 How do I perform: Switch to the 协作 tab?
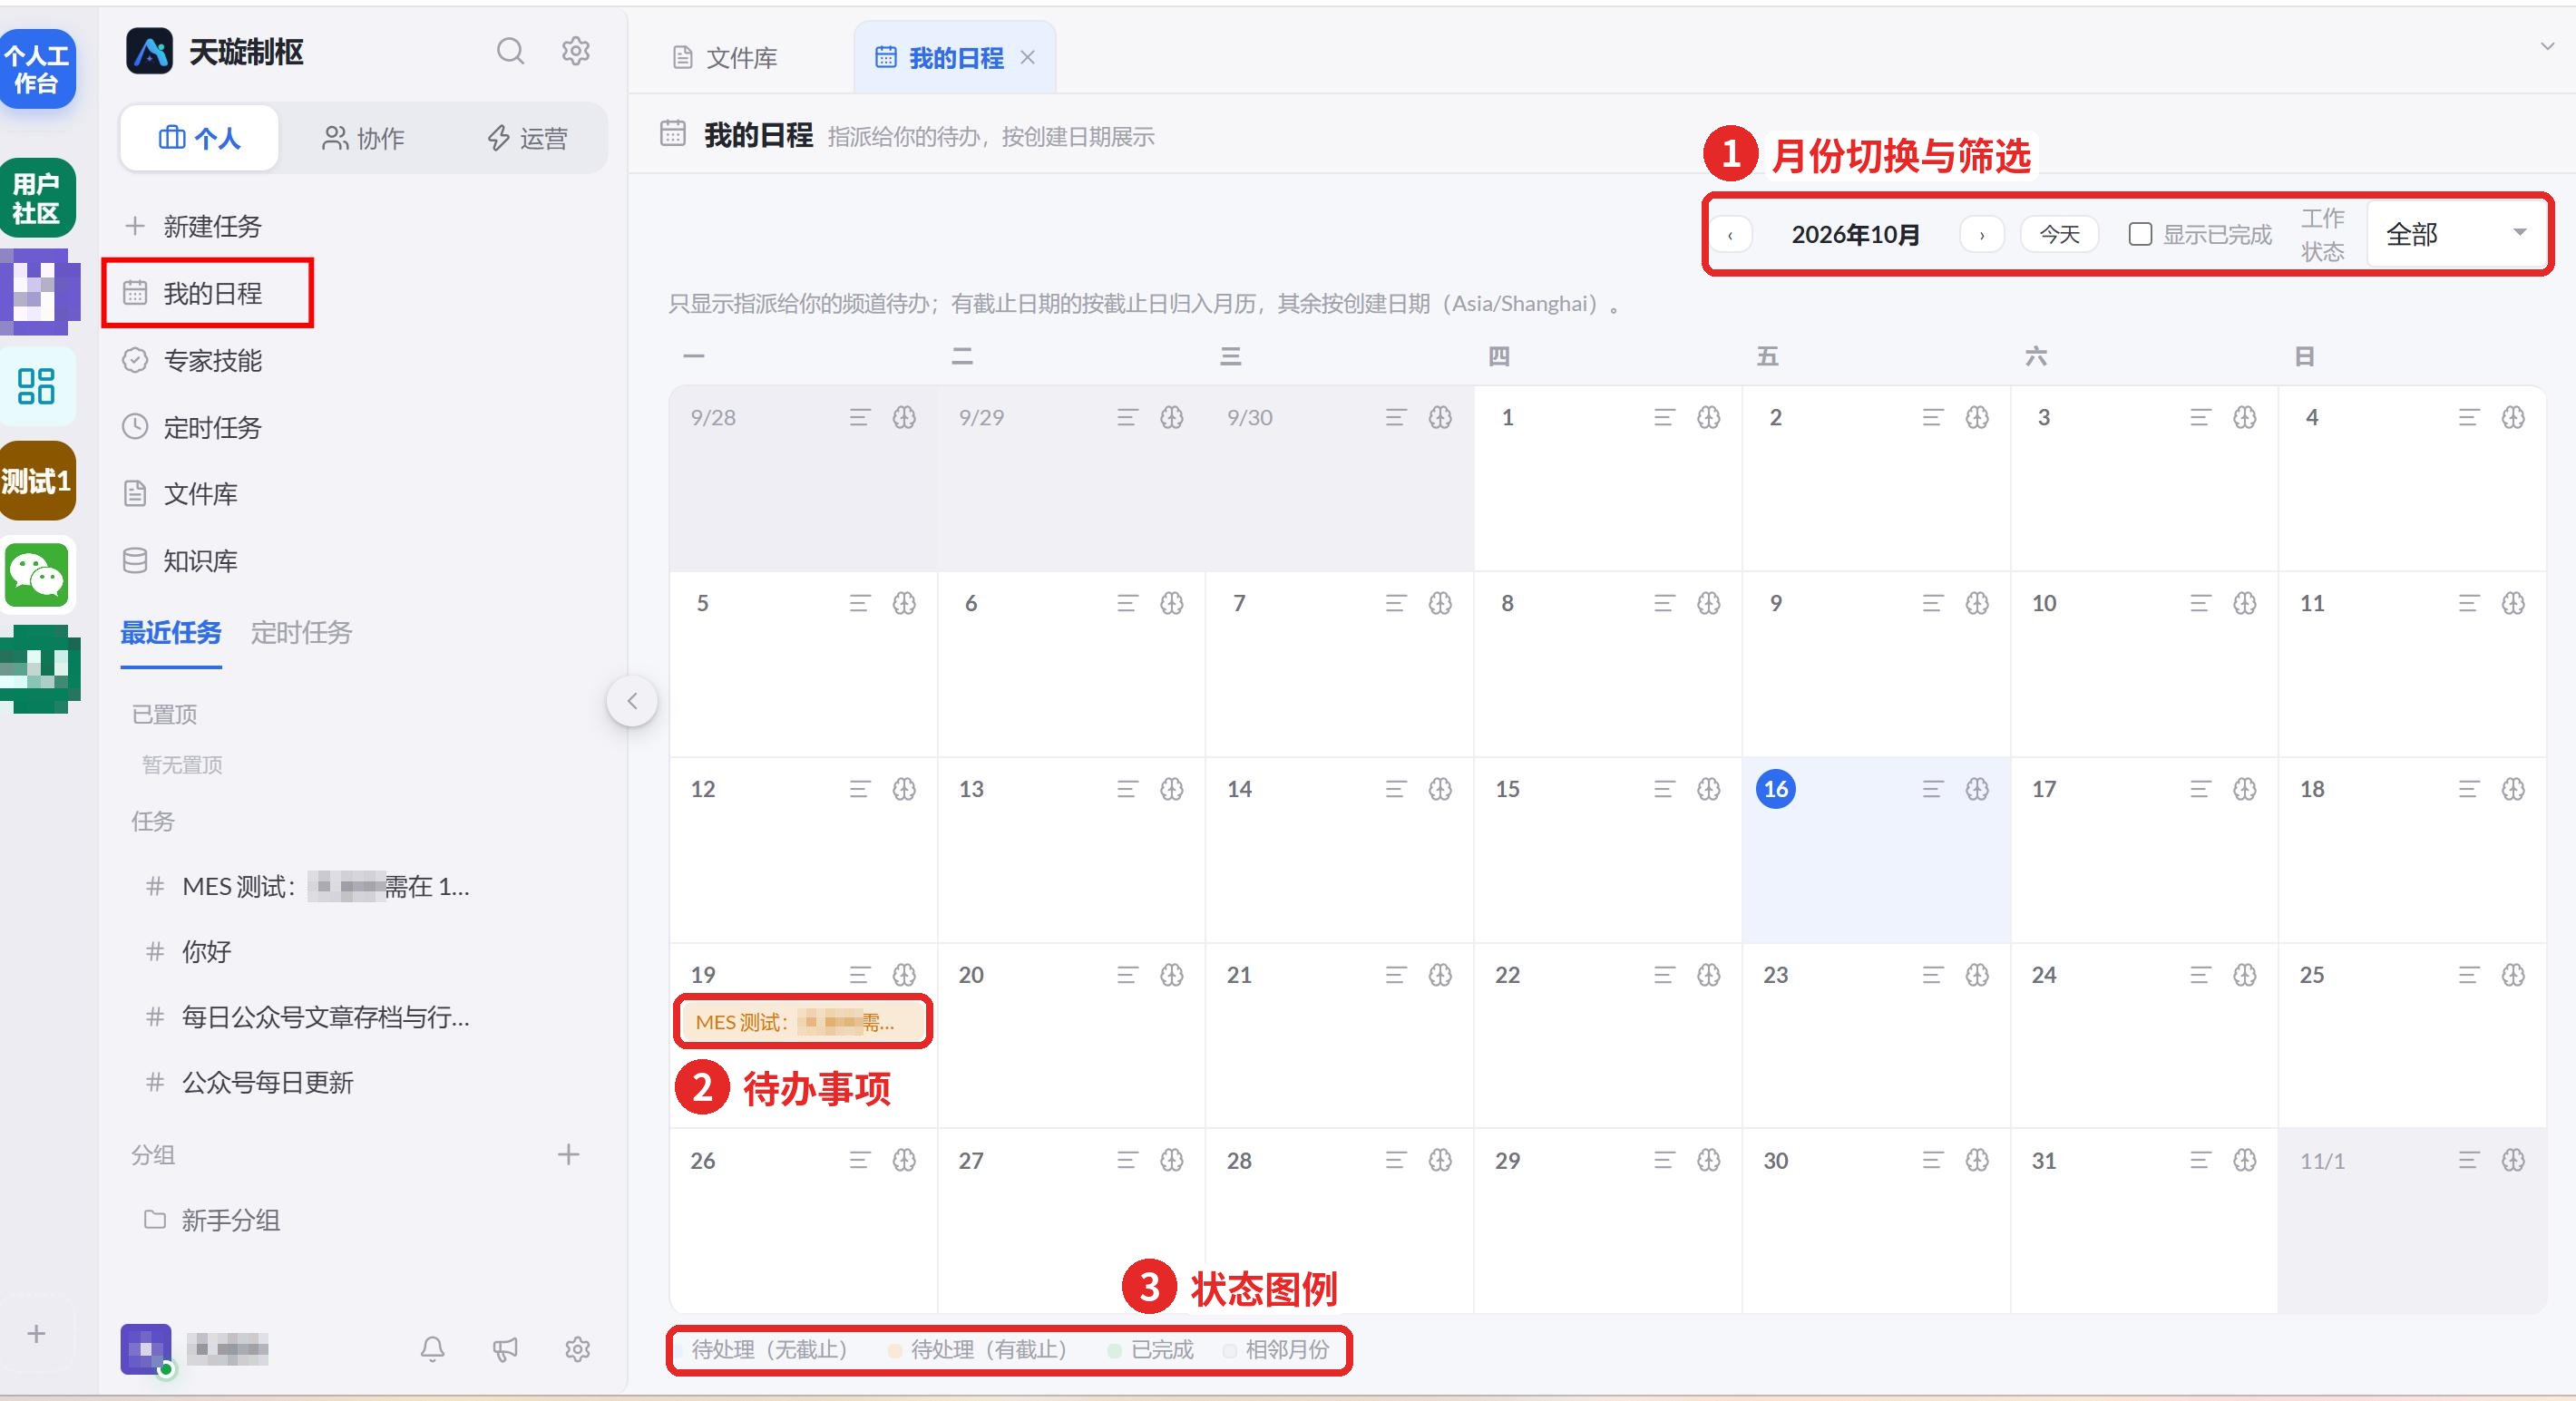[363, 138]
